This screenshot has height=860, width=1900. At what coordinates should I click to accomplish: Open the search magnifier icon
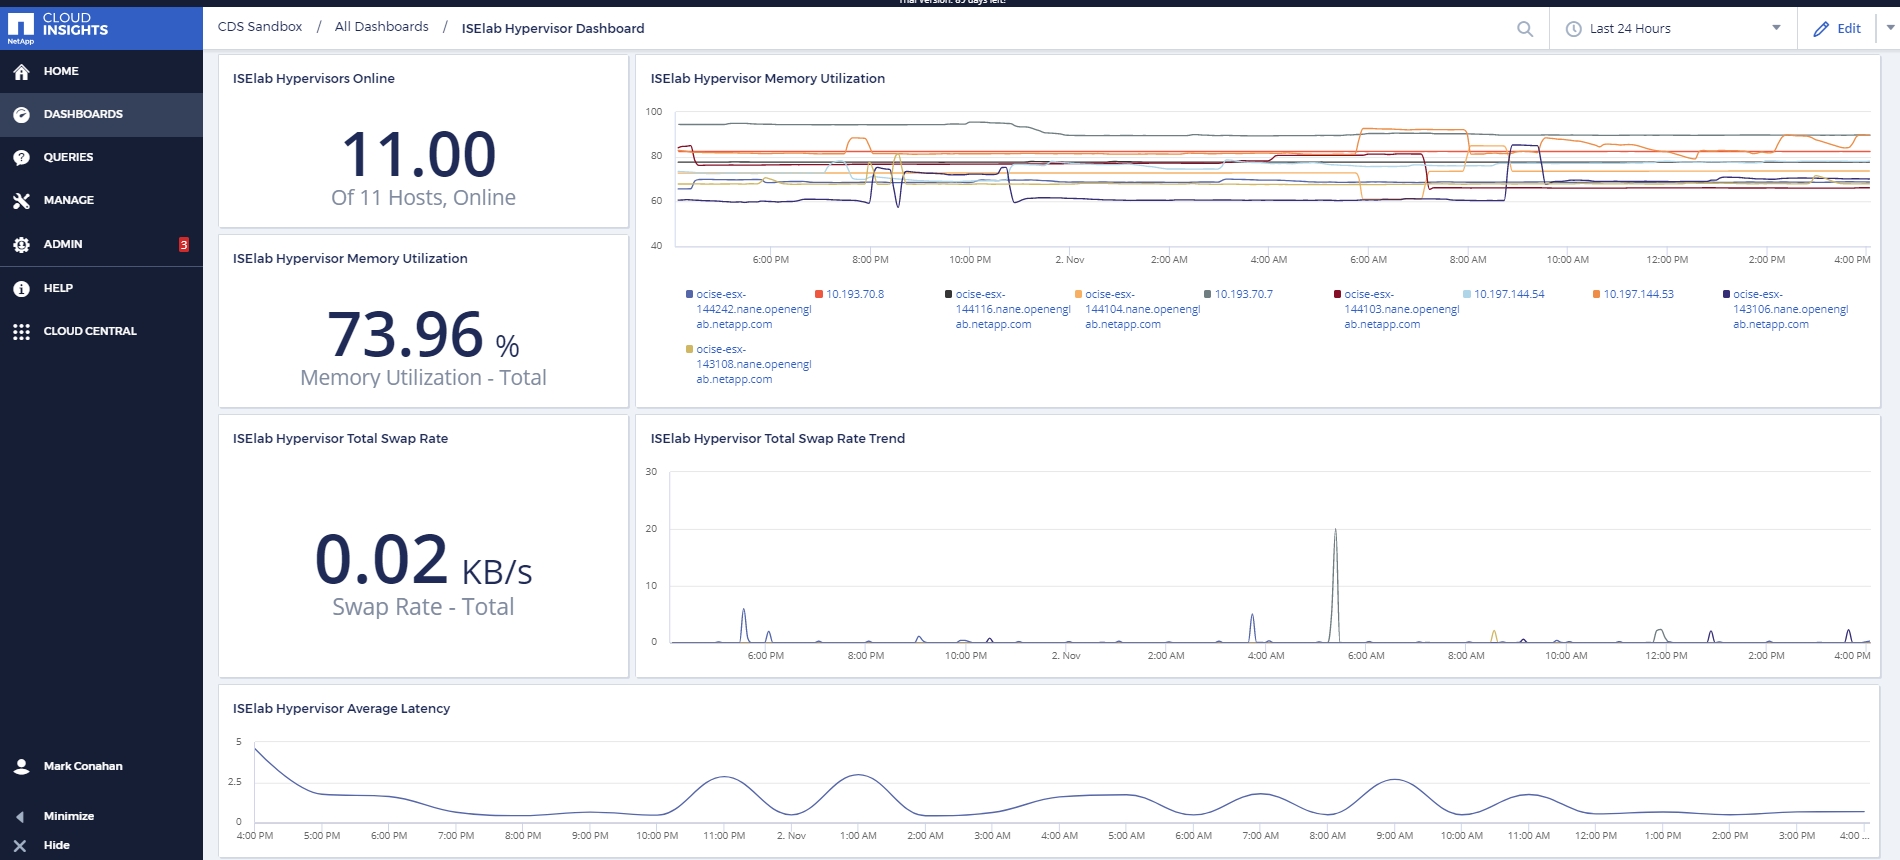1524,29
